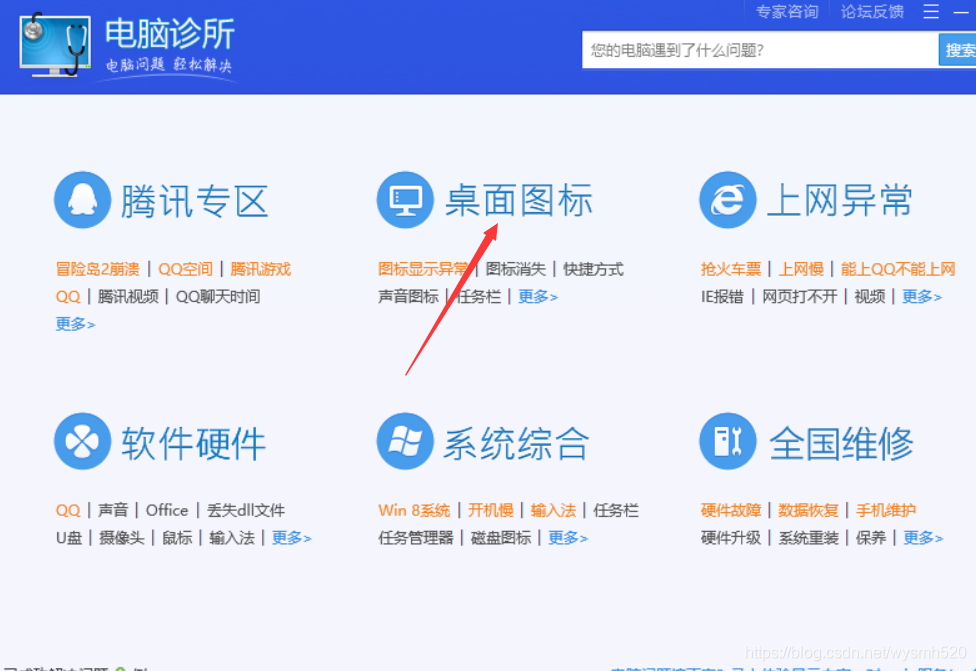Select 输入法 link under 软件硬件
This screenshot has height=671, width=976.
coord(232,538)
